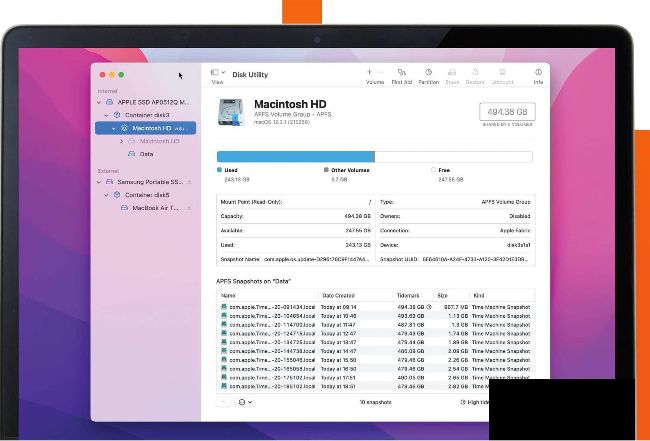Sort snapshots by Date Created column
This screenshot has height=441, width=650.
(x=340, y=295)
